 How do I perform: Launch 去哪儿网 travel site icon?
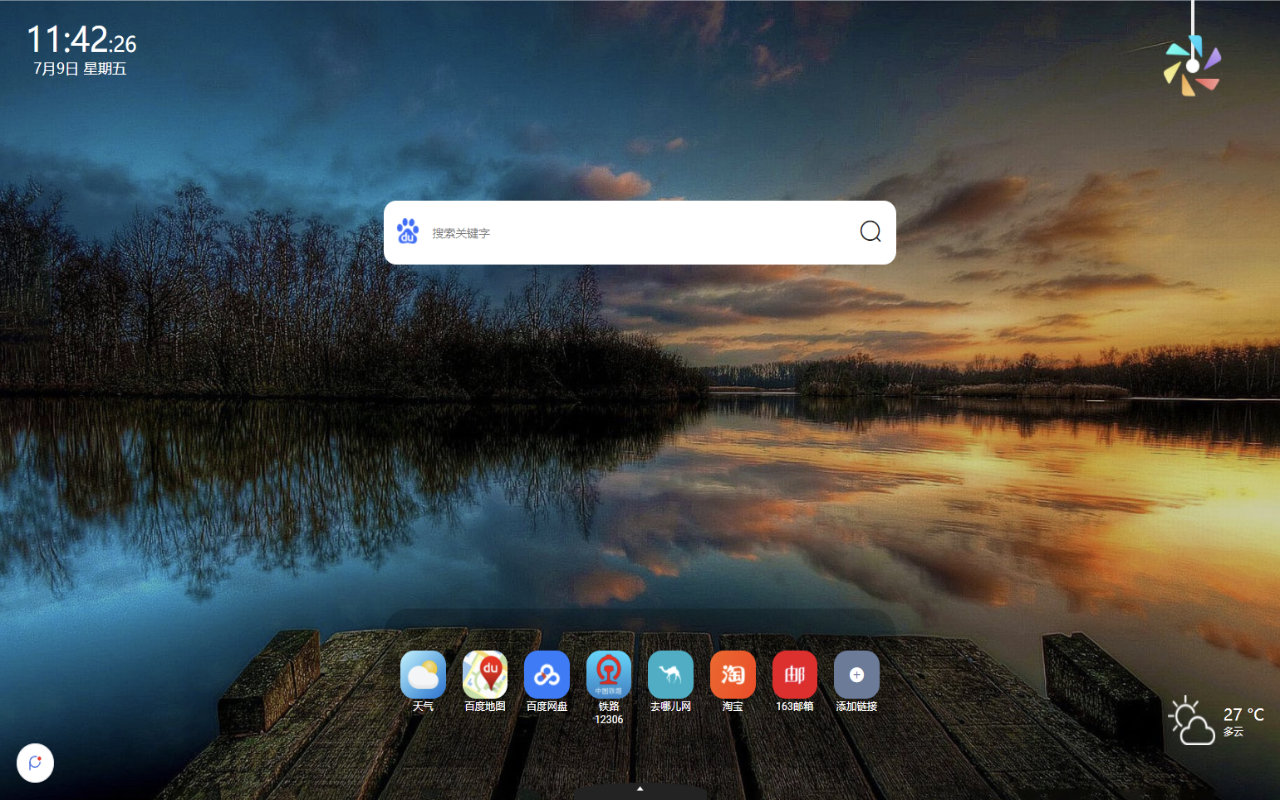(671, 676)
